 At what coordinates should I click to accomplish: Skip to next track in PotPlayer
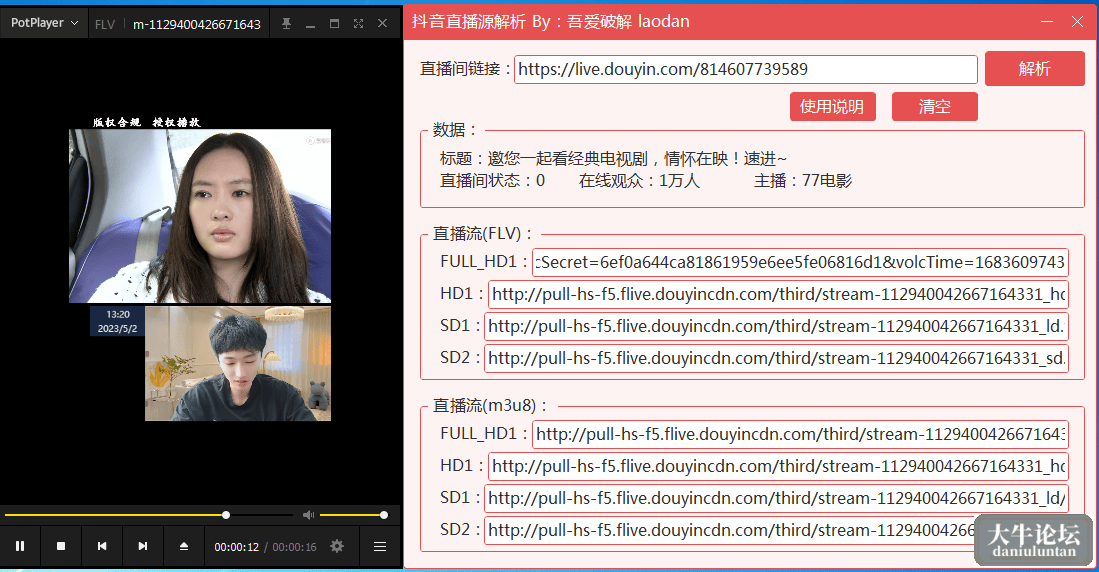pyautogui.click(x=143, y=546)
